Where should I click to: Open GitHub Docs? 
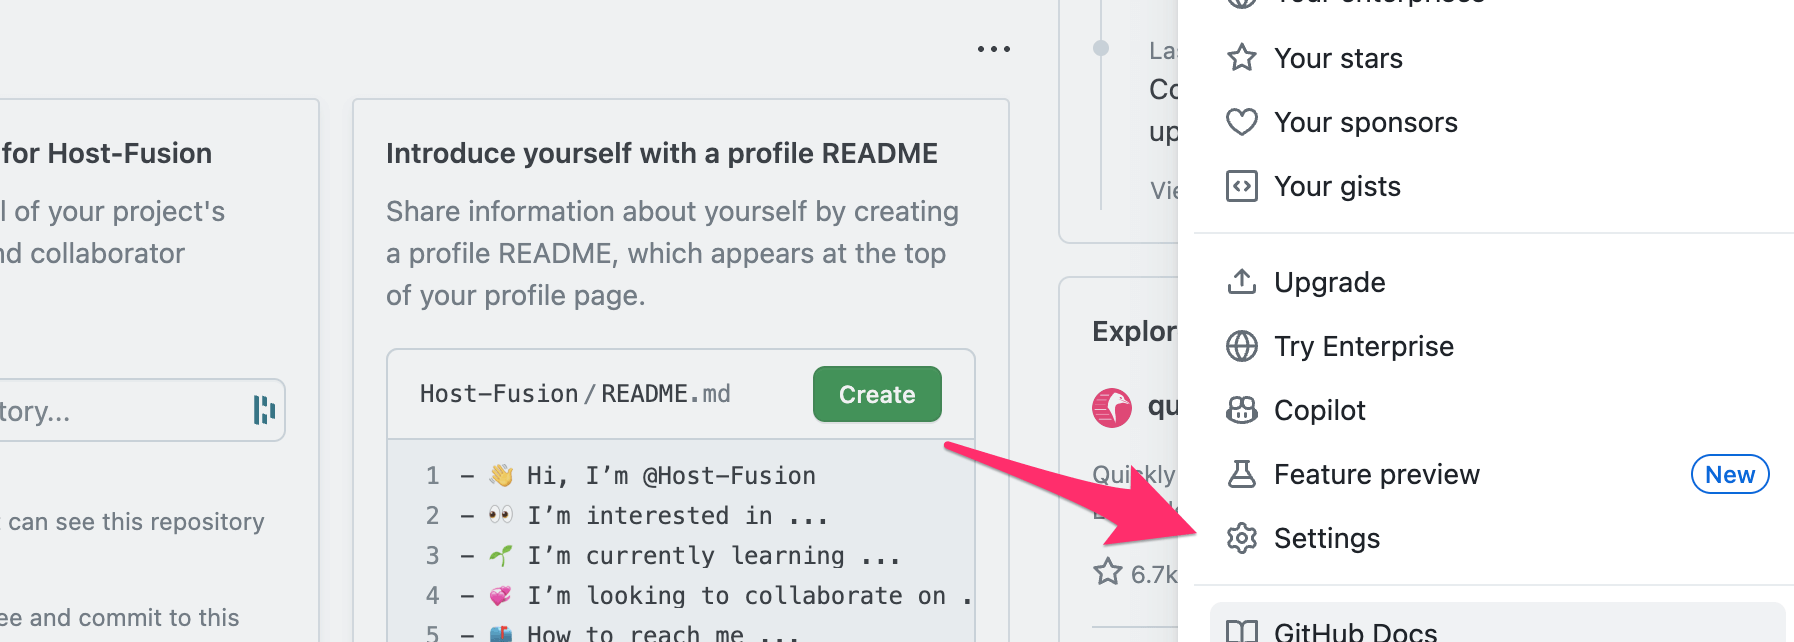tap(1355, 632)
